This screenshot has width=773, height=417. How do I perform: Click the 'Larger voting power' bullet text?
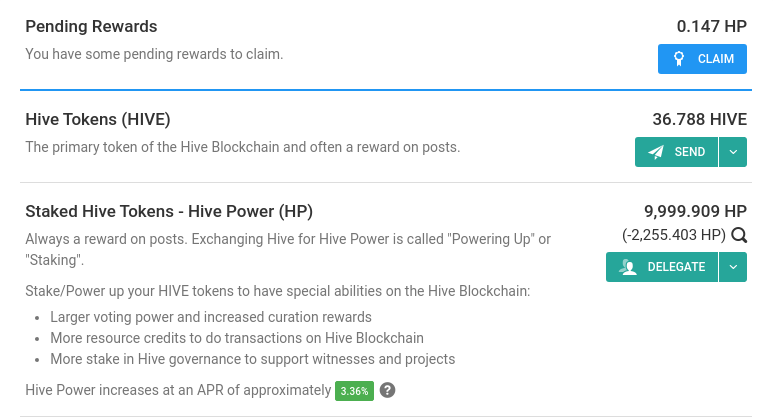click(211, 317)
